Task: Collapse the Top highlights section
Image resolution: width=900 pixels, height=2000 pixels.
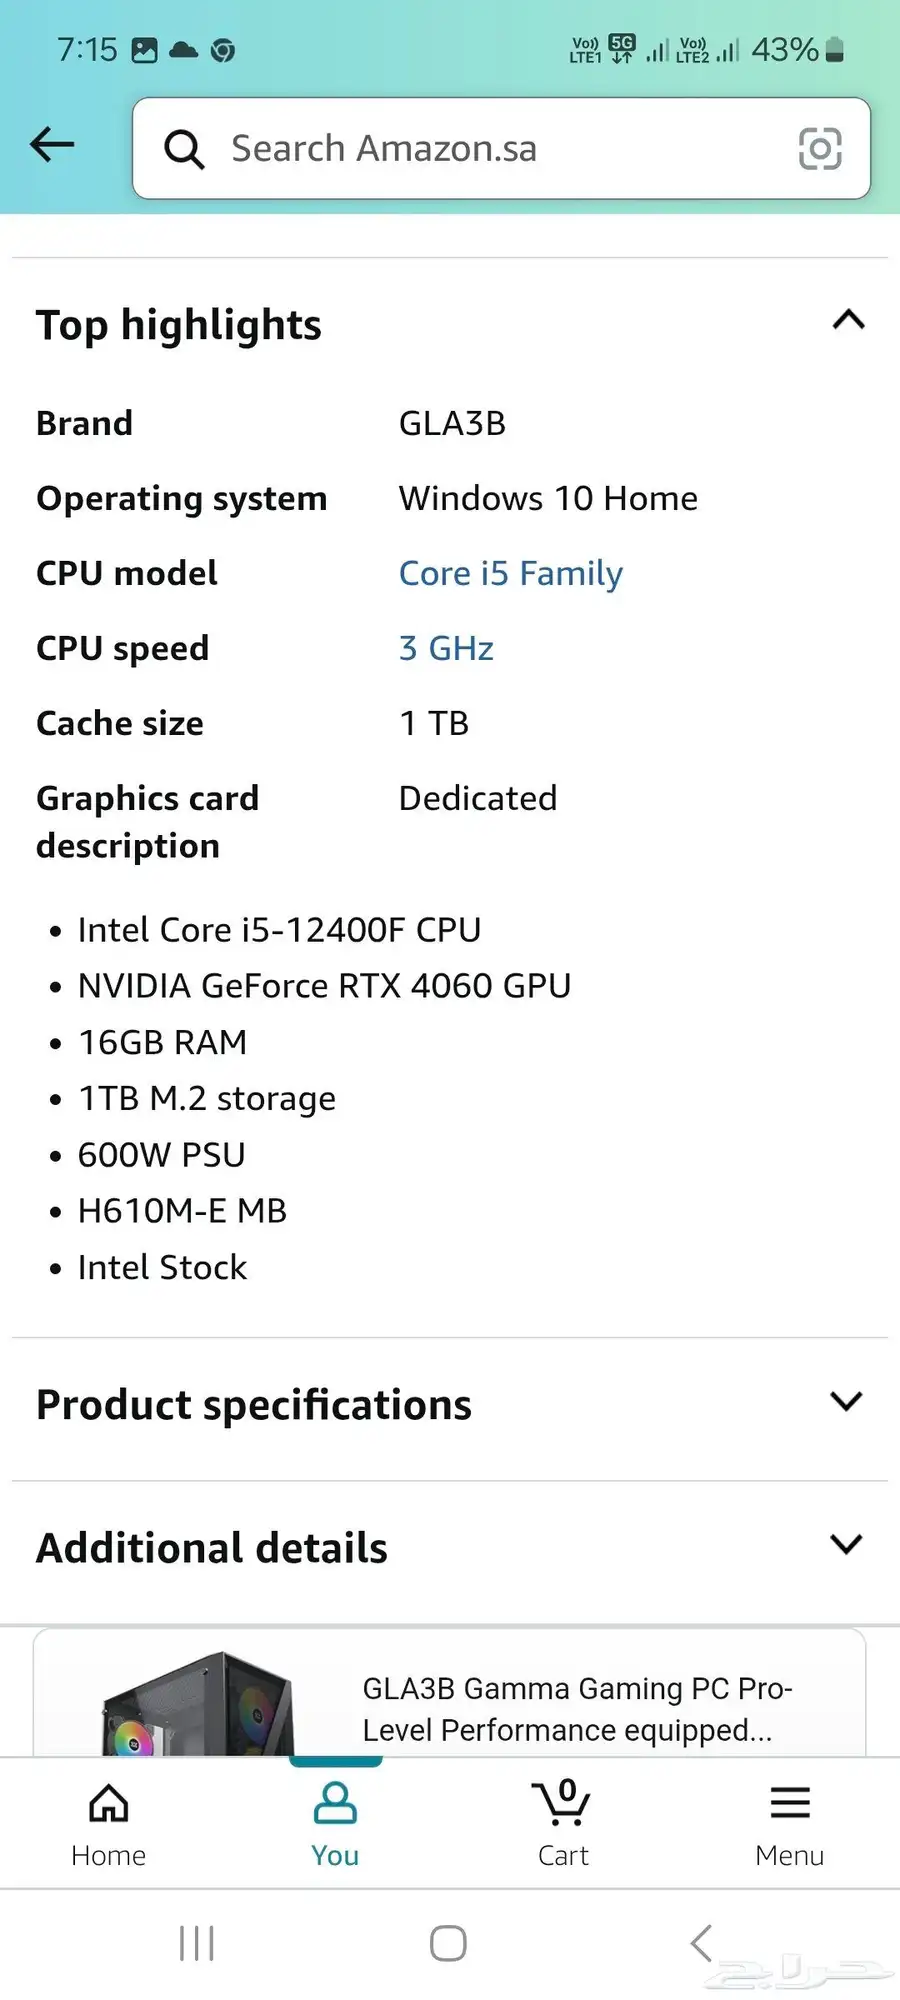Action: click(x=849, y=321)
